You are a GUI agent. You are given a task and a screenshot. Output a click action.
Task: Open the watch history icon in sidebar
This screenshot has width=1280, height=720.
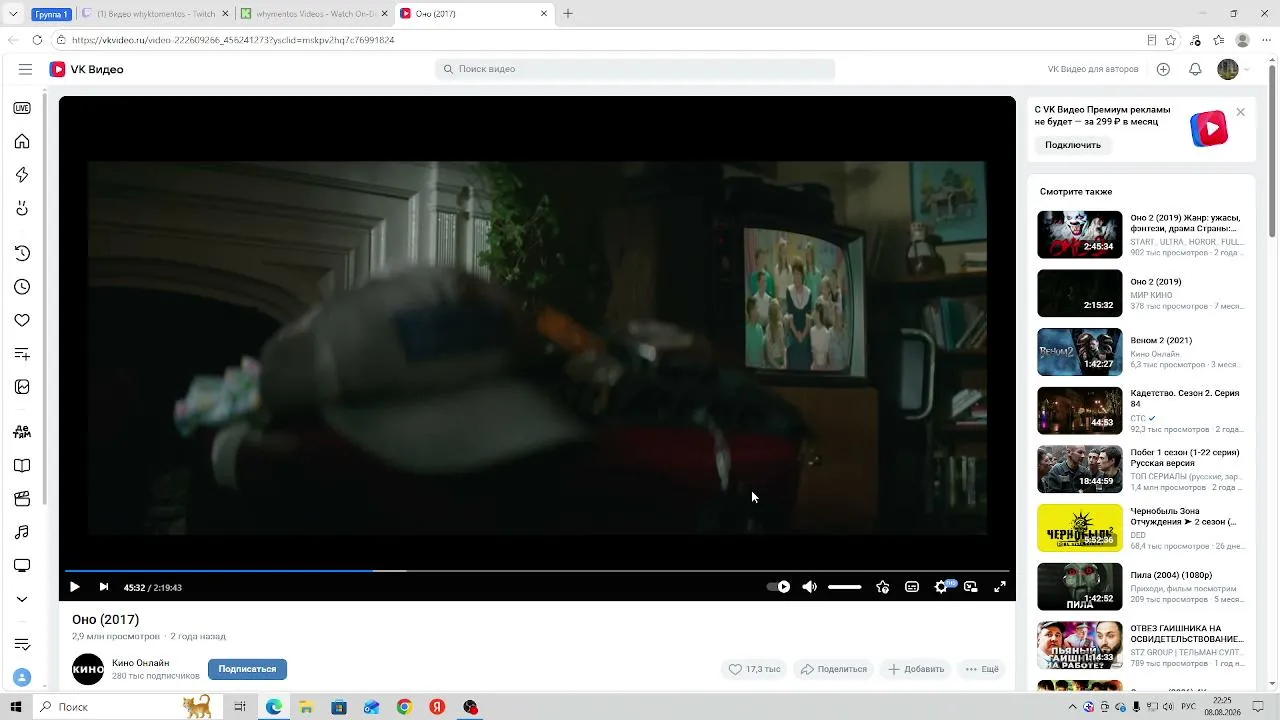[x=22, y=253]
